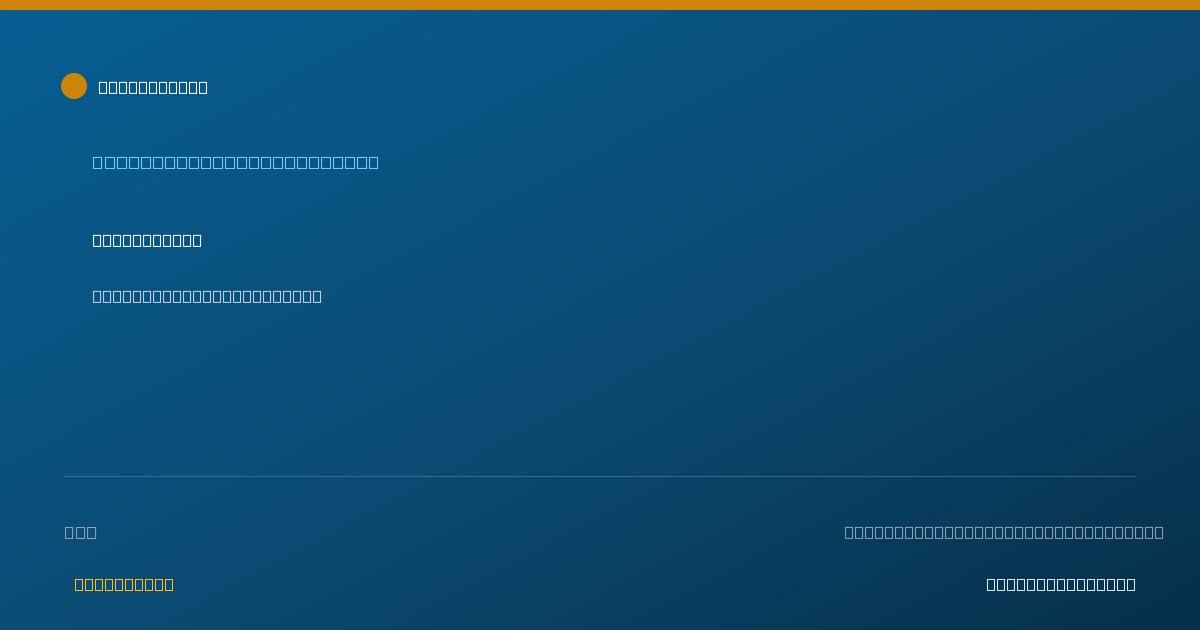
Task: Click the light blue headline text line
Action: click(x=236, y=162)
